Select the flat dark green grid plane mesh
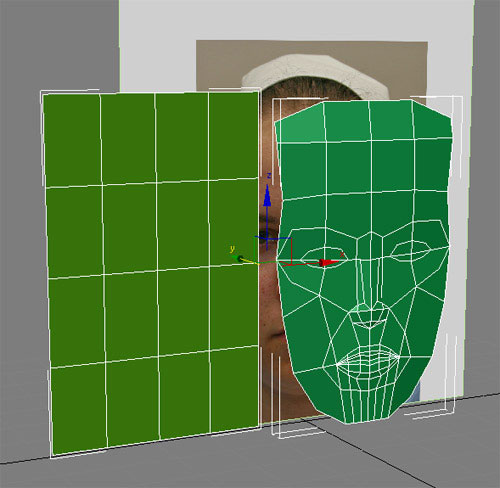The height and width of the screenshot is (488, 500). tap(153, 272)
